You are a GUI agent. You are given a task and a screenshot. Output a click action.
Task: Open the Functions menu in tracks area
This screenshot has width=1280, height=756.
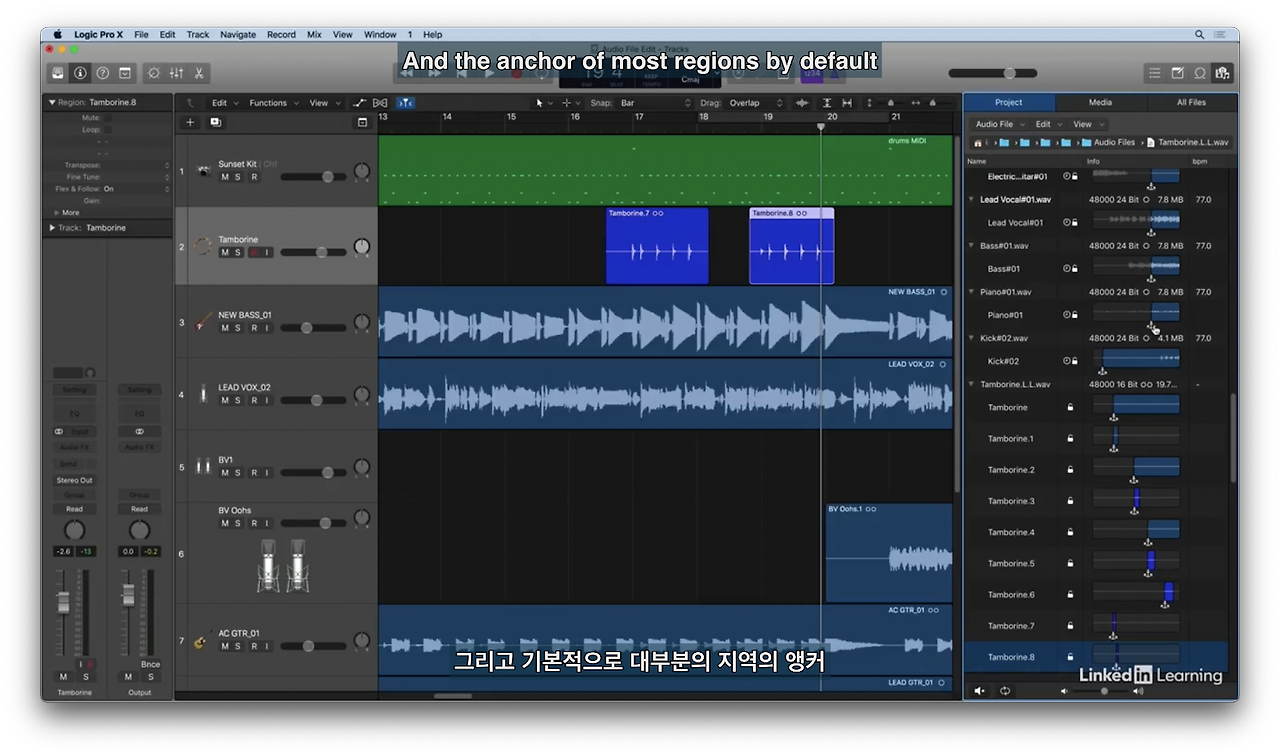(x=272, y=103)
